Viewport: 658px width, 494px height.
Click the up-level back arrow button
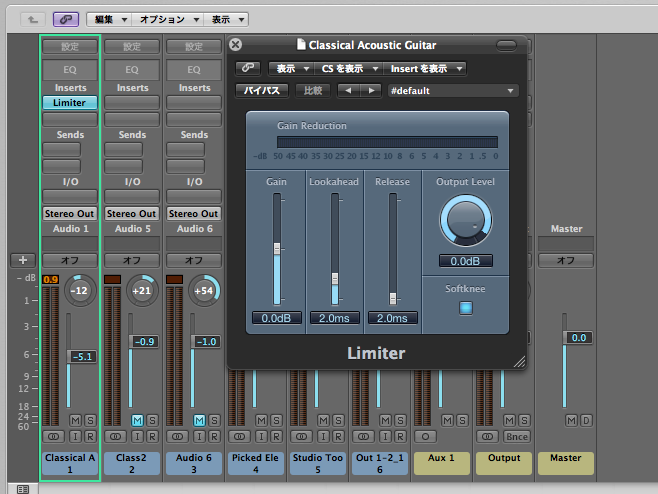point(33,19)
